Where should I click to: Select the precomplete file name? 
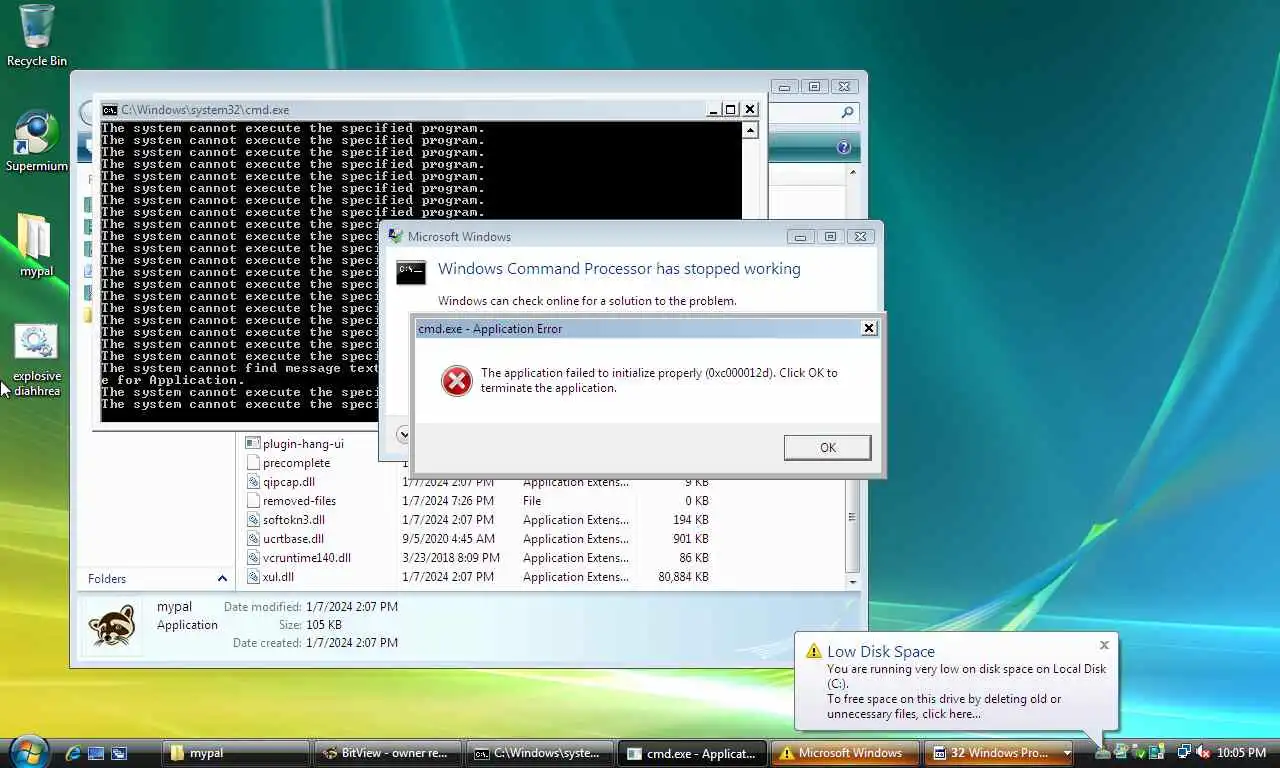click(x=296, y=463)
